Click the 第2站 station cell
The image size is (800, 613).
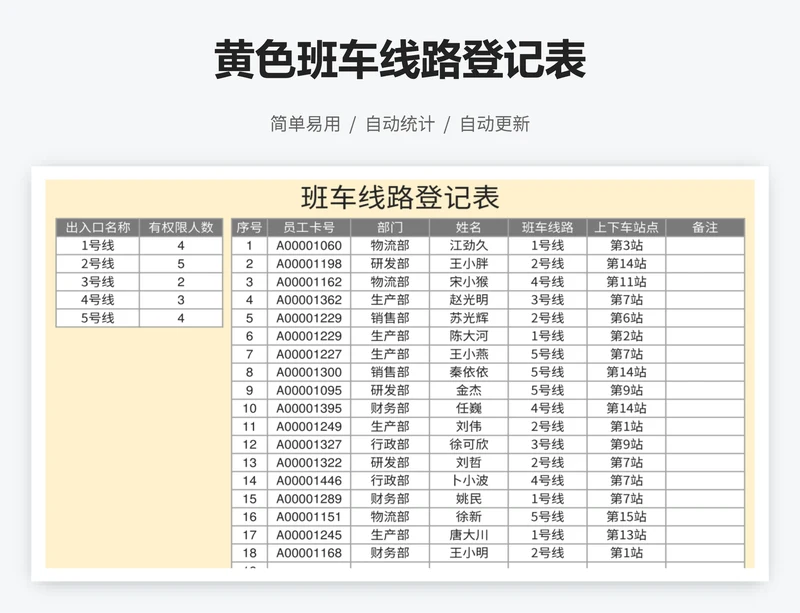pos(627,336)
